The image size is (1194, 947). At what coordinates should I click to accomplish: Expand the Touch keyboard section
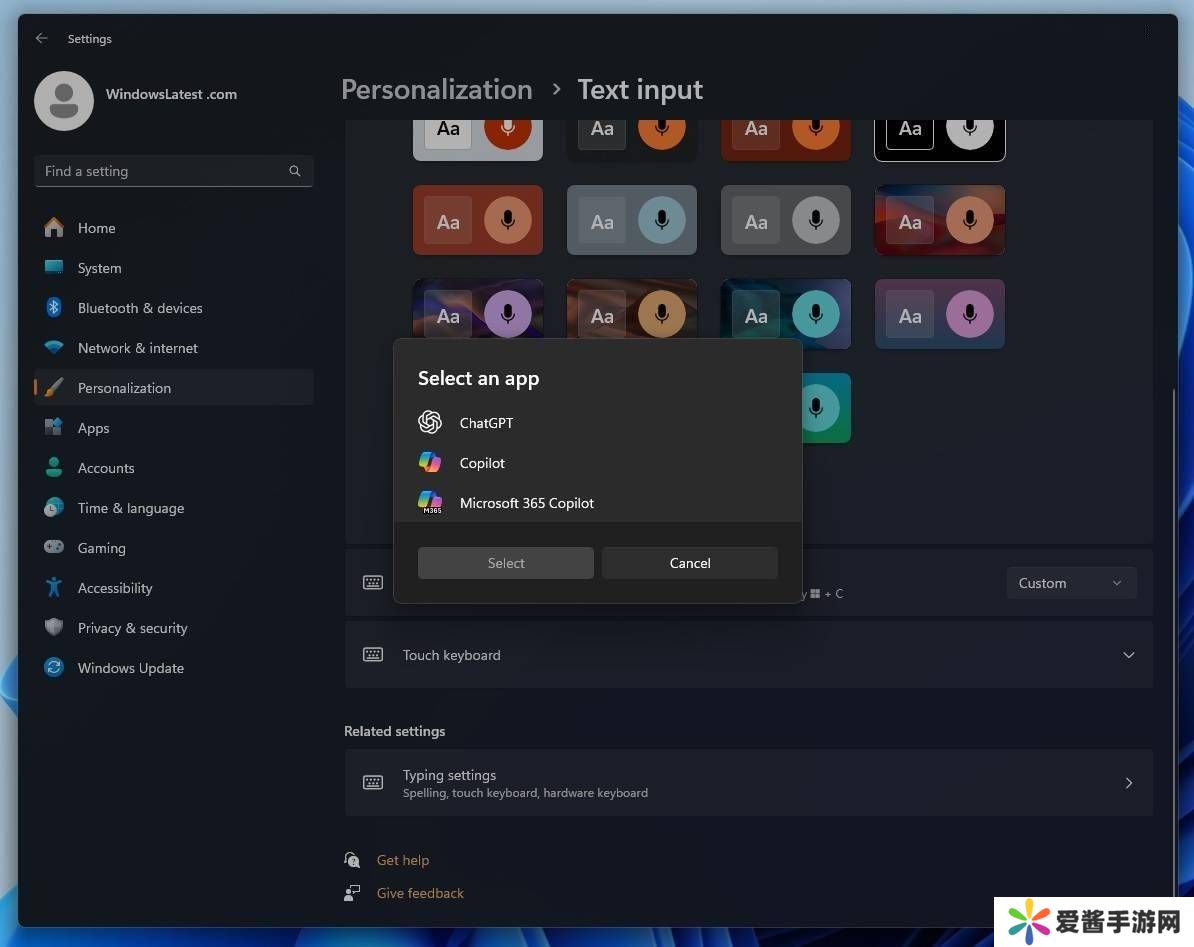[1128, 655]
